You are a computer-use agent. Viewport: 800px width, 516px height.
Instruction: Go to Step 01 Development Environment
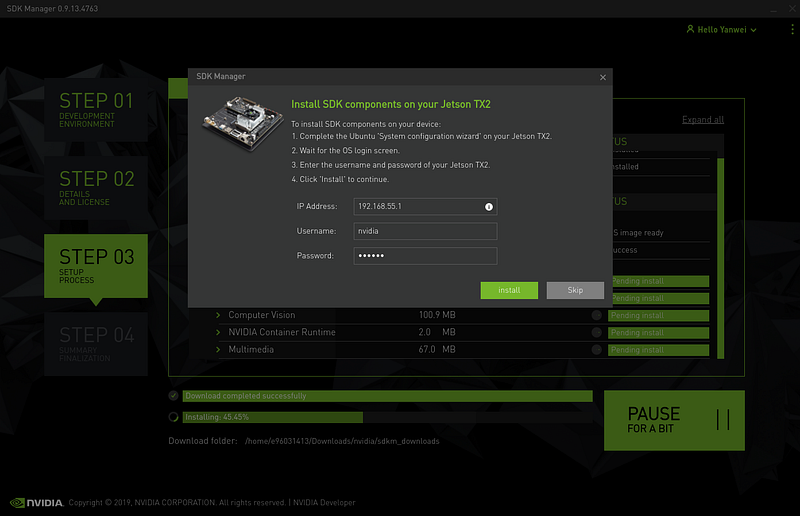pos(96,110)
